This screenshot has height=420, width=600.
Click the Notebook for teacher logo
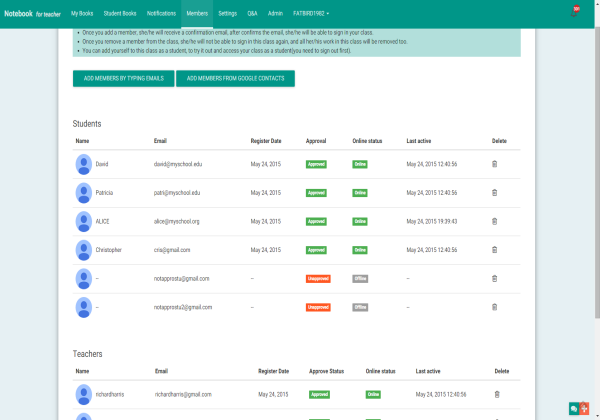33,14
